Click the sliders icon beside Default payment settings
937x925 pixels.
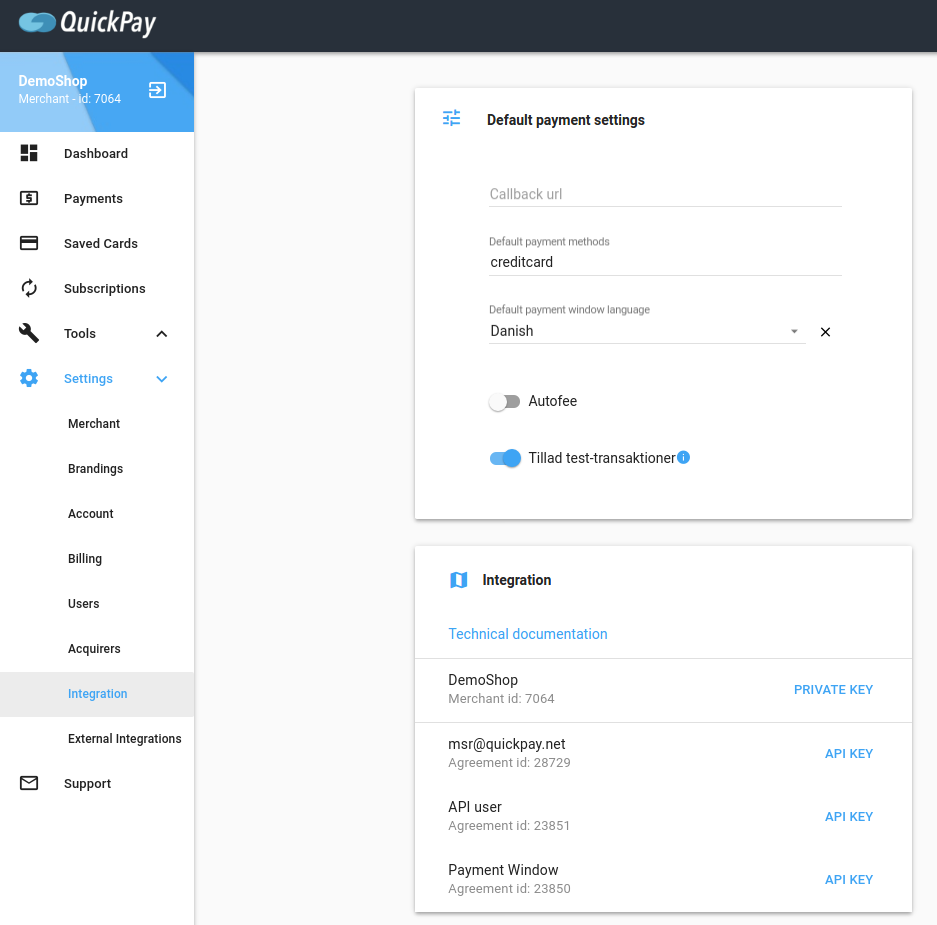pyautogui.click(x=451, y=118)
